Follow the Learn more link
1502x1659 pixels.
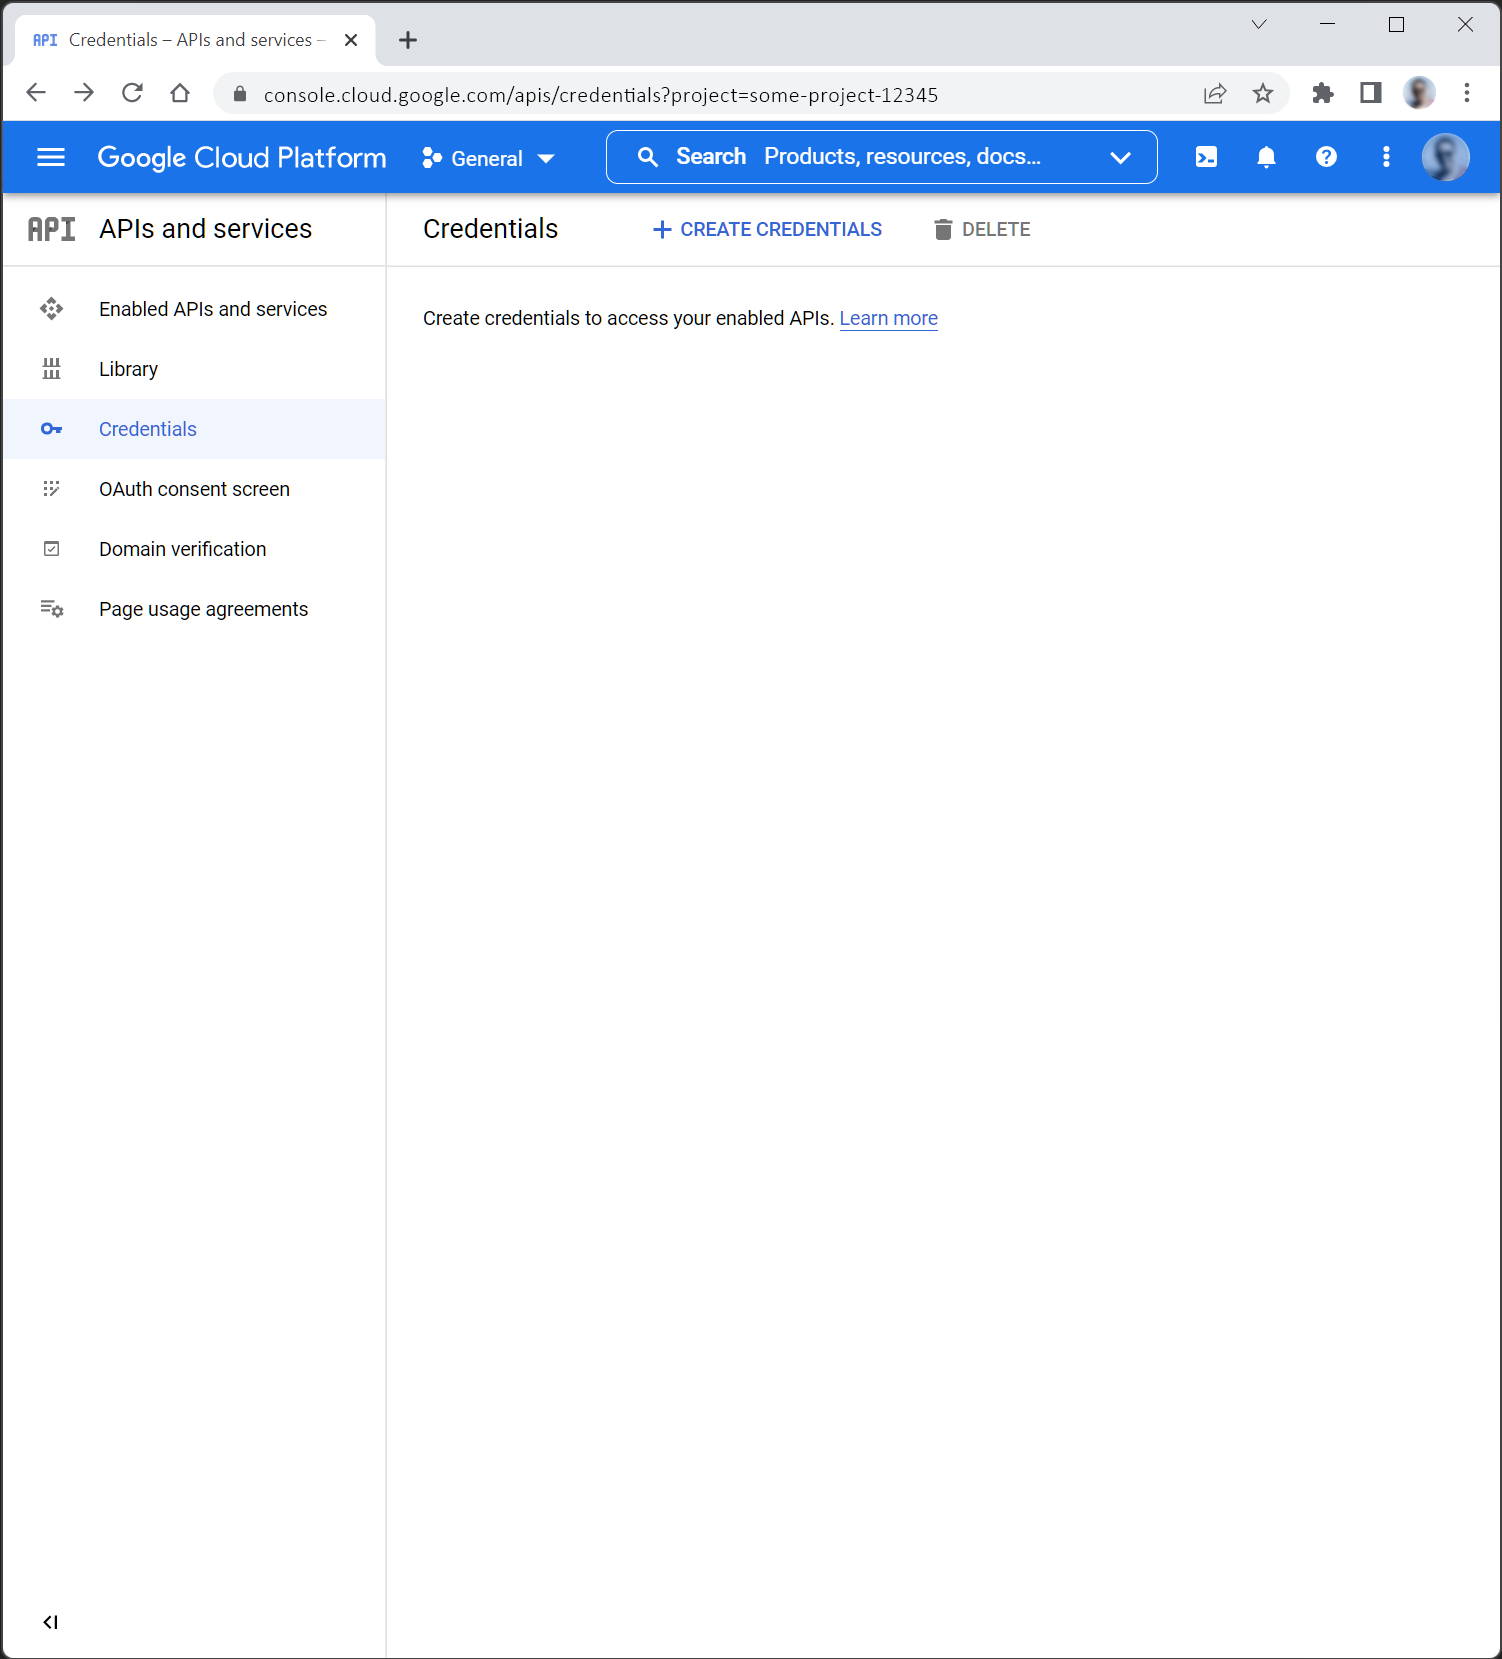[888, 318]
